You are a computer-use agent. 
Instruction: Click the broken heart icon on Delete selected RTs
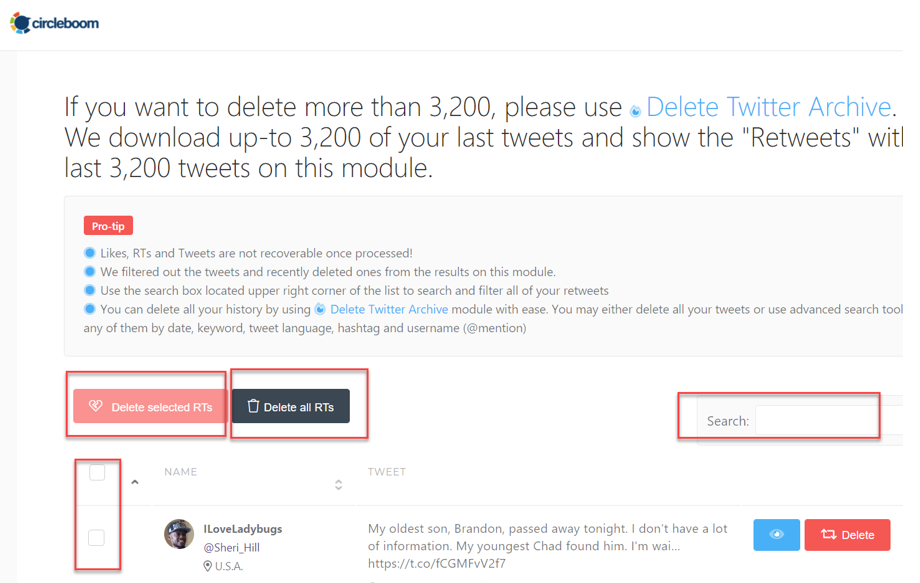96,406
